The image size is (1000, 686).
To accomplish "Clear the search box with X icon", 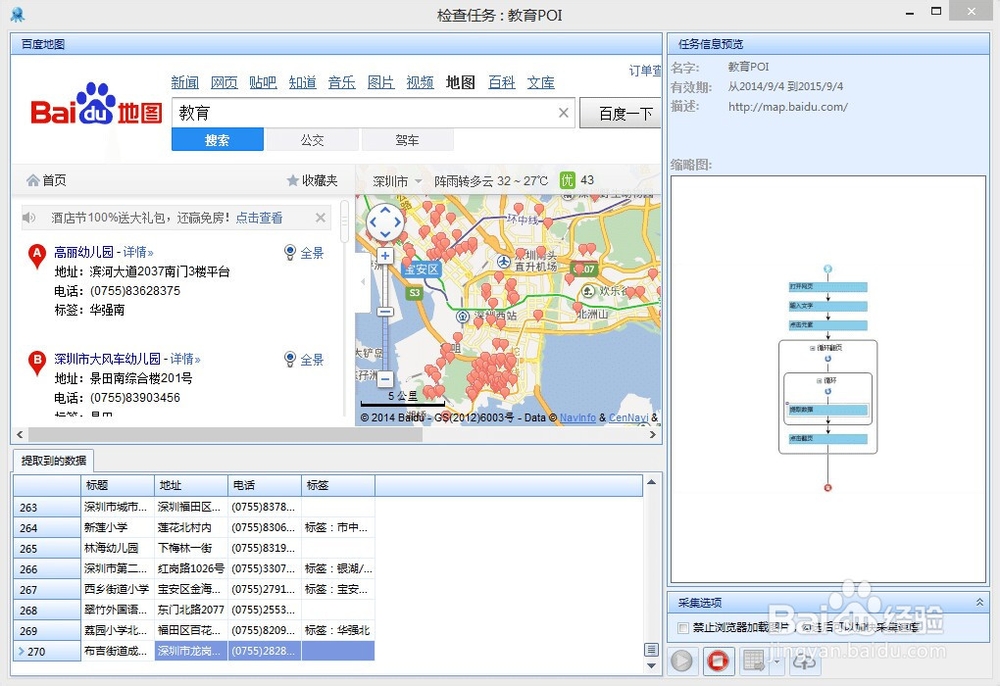I will [564, 113].
